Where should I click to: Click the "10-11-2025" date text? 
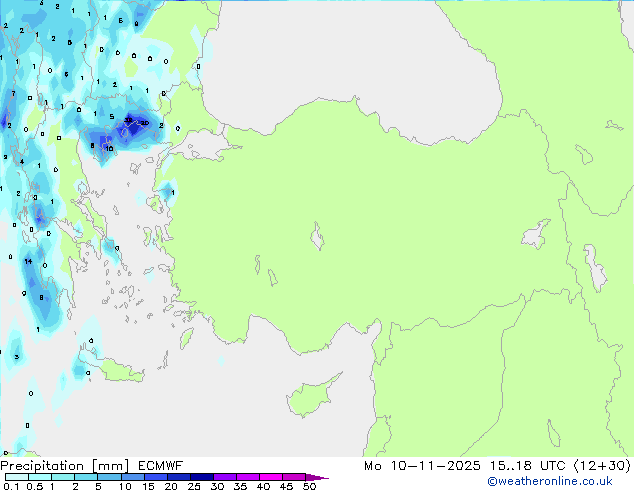[435, 466]
